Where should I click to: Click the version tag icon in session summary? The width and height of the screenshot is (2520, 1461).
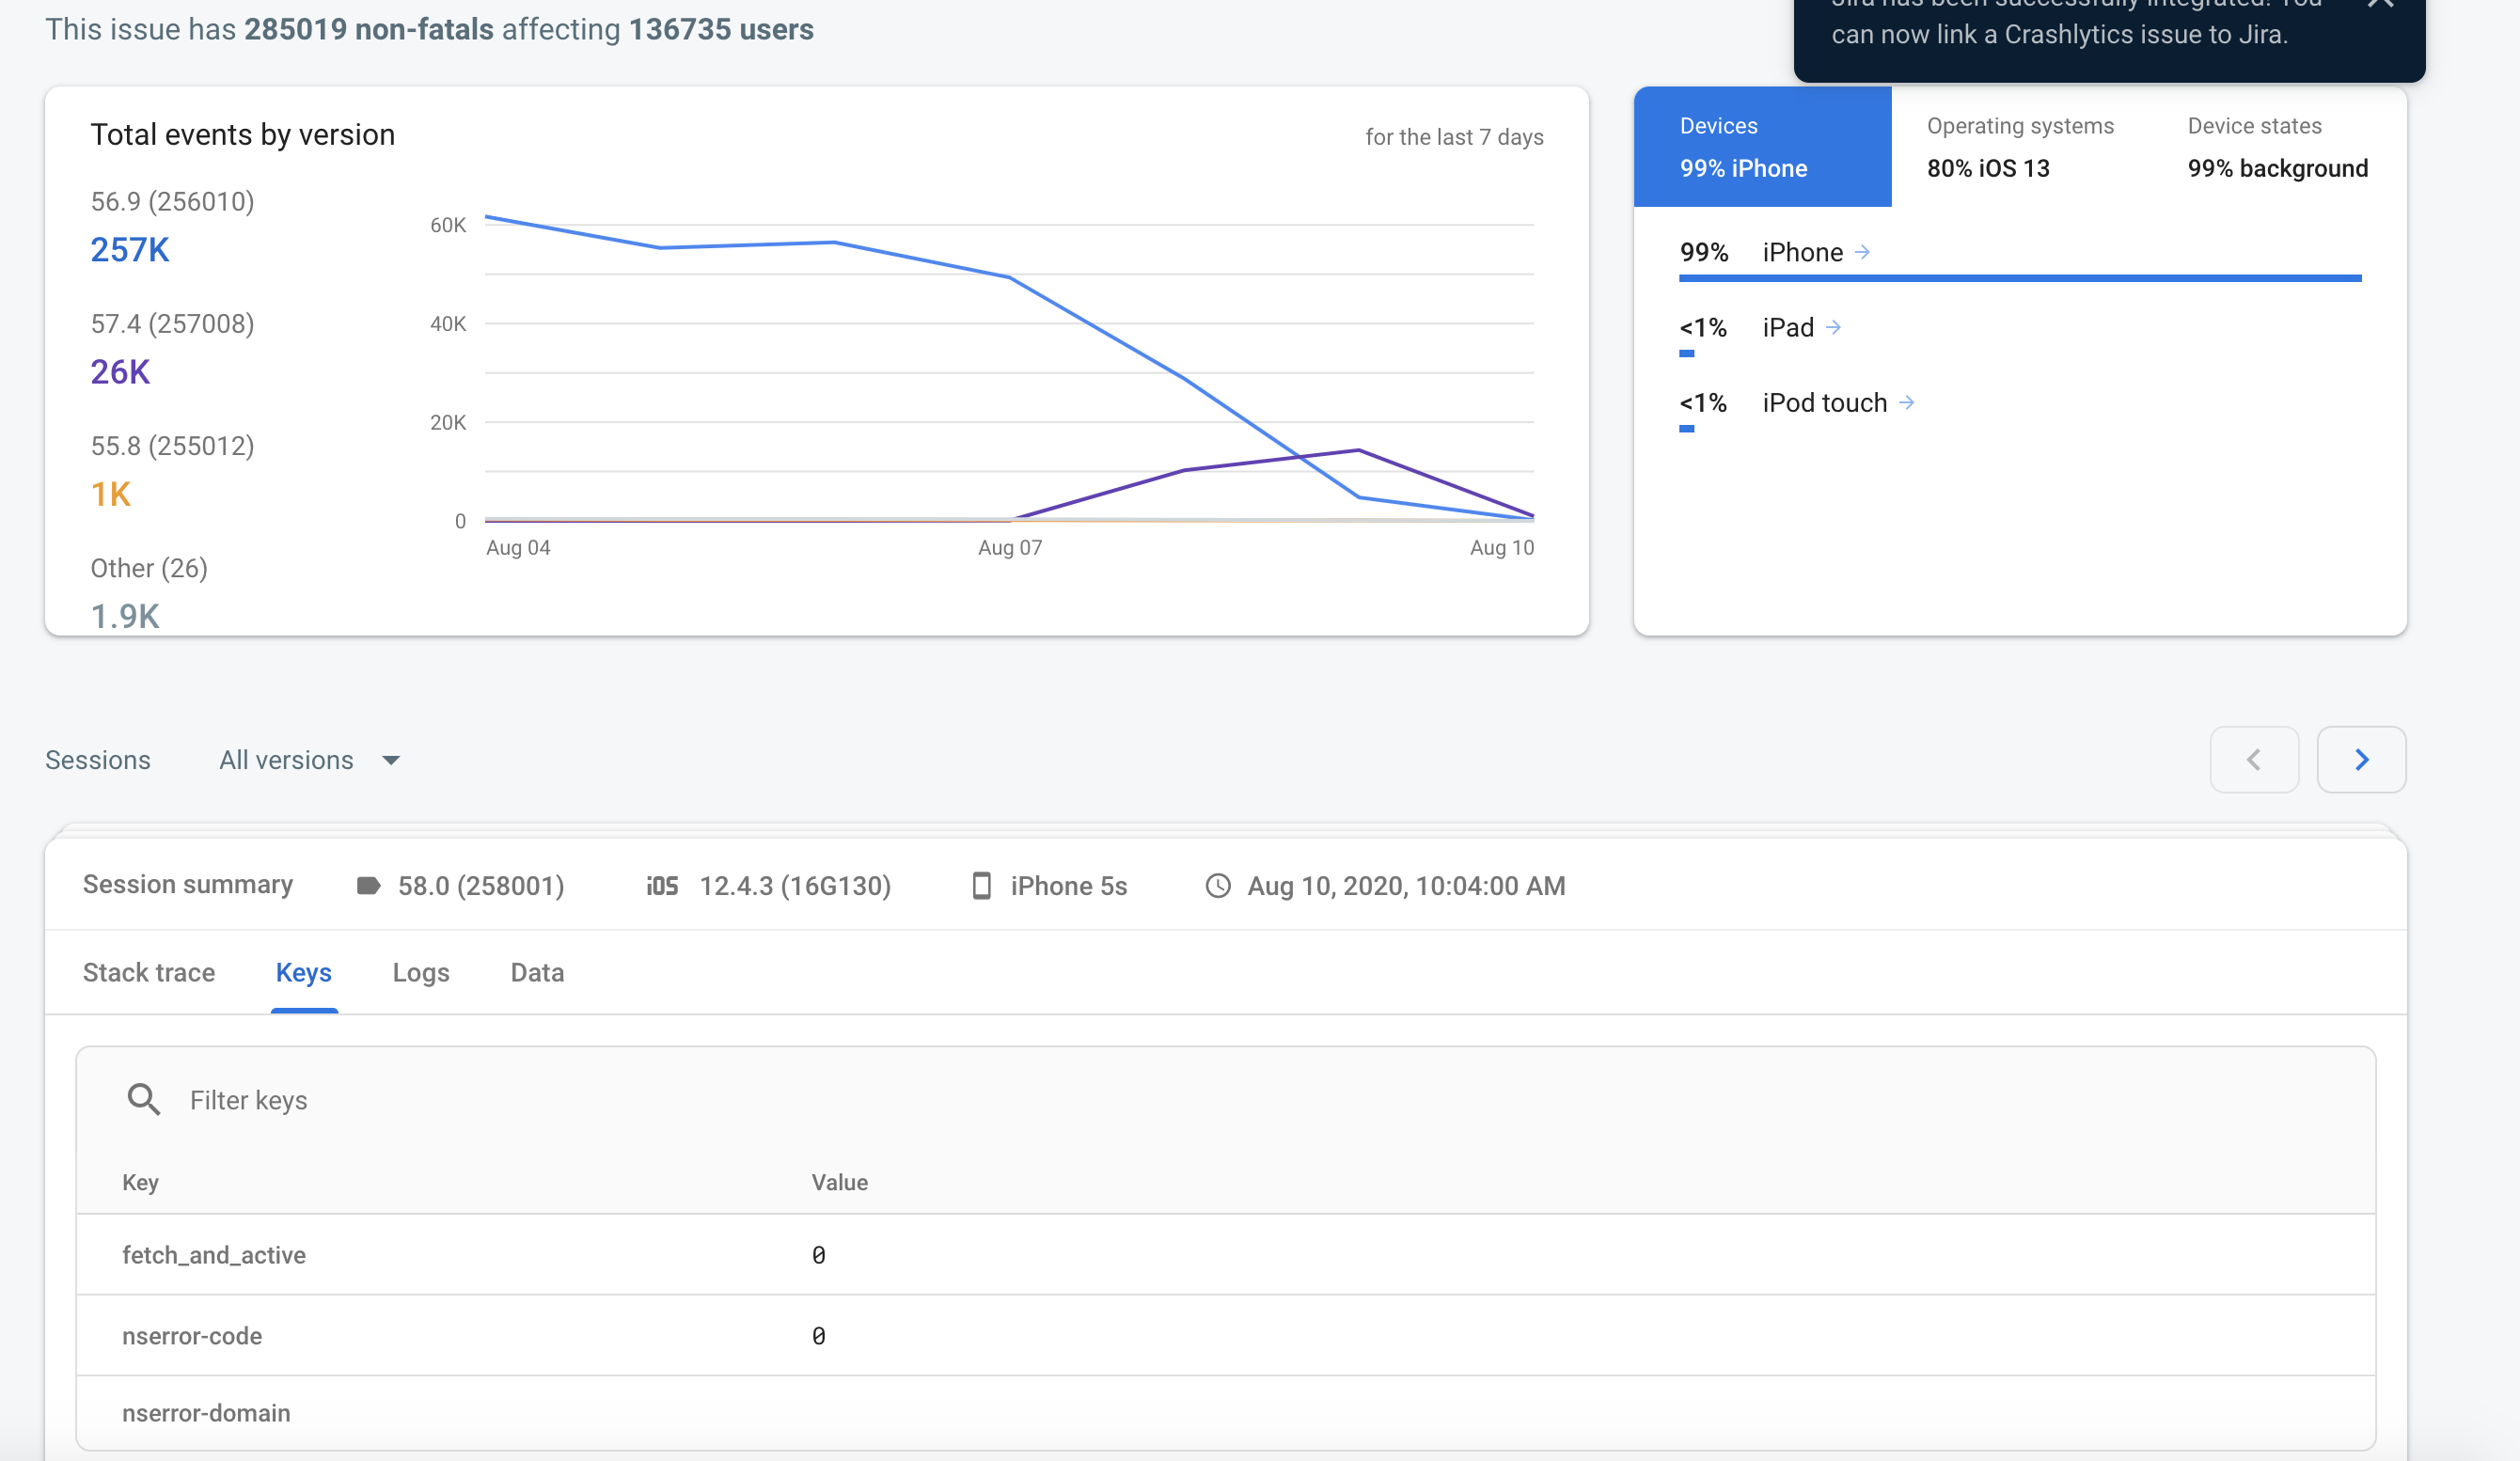point(368,886)
